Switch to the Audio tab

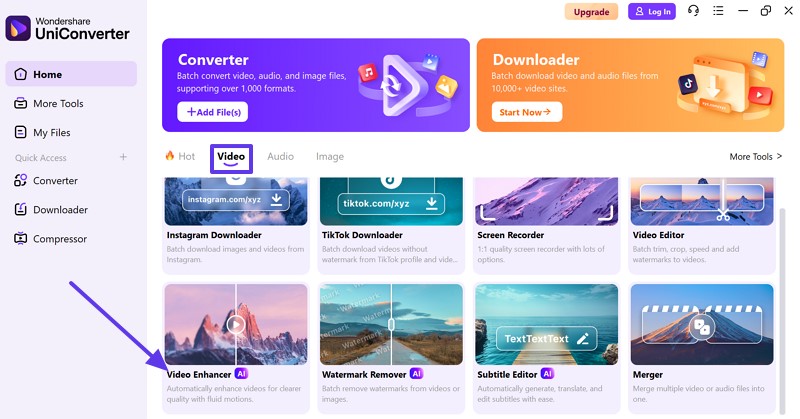pos(281,156)
